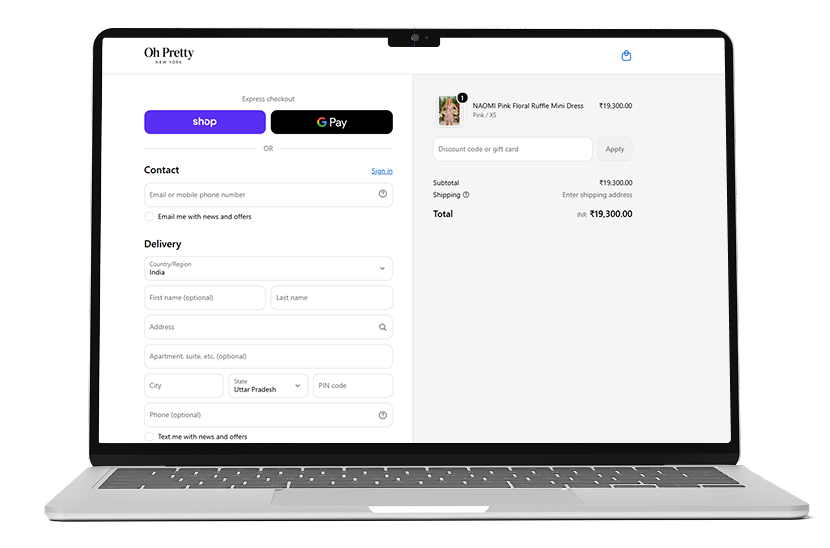Pay with Google Pay button
Image resolution: width=830 pixels, height=548 pixels.
tap(332, 122)
